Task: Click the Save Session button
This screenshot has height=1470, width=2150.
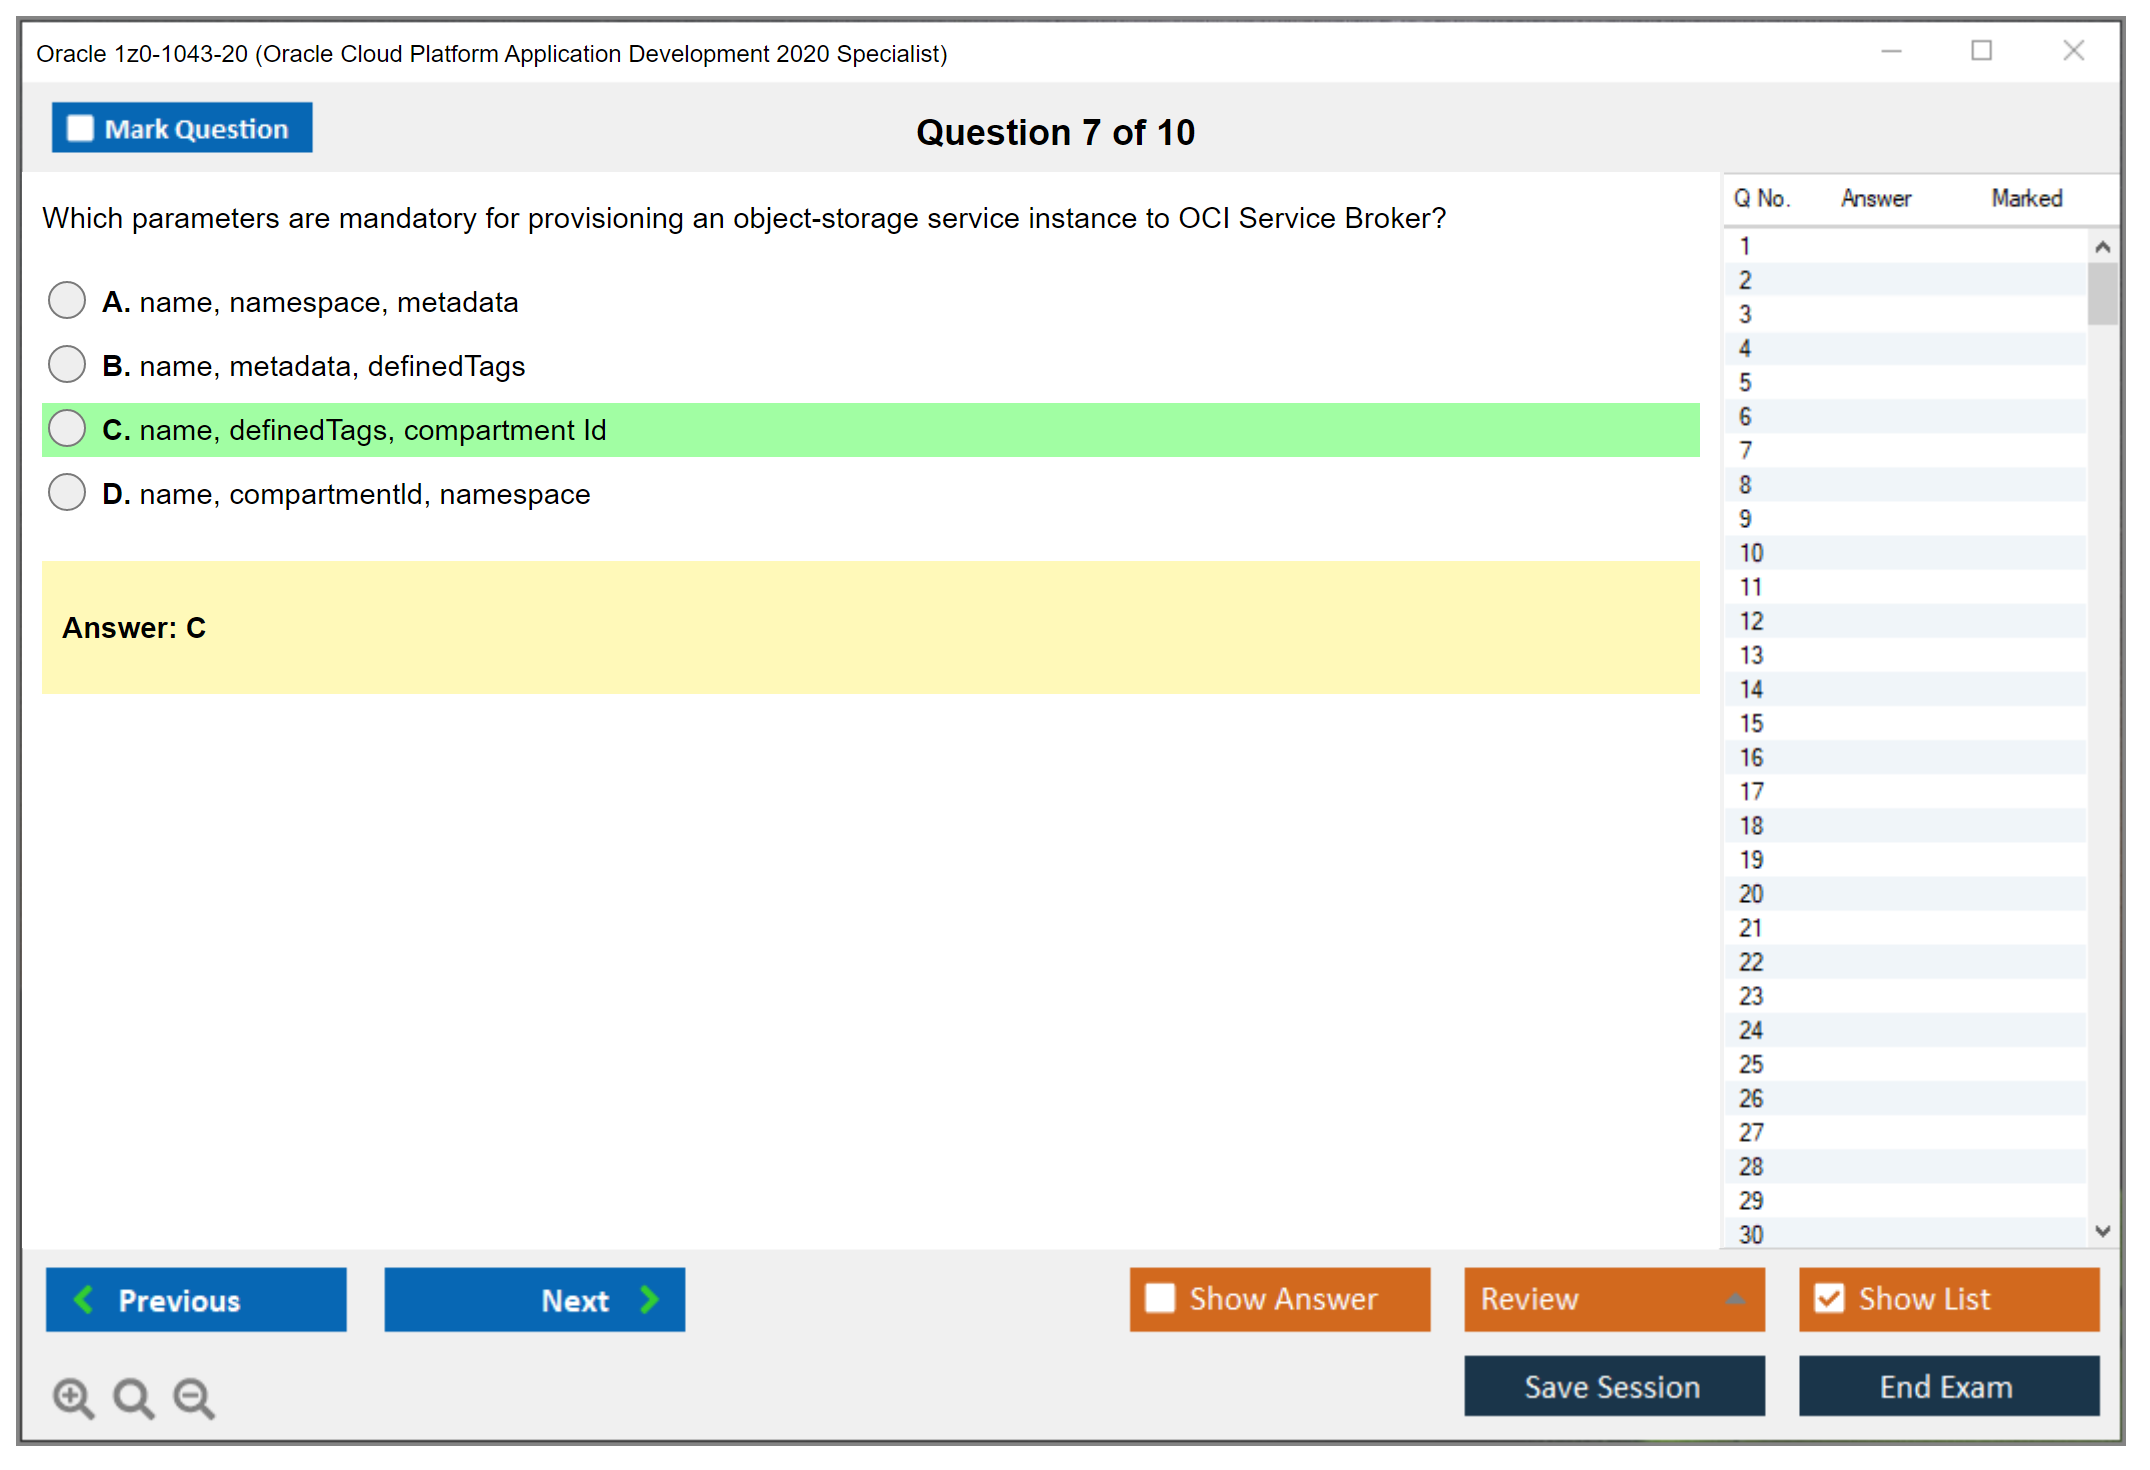Action: (1613, 1387)
